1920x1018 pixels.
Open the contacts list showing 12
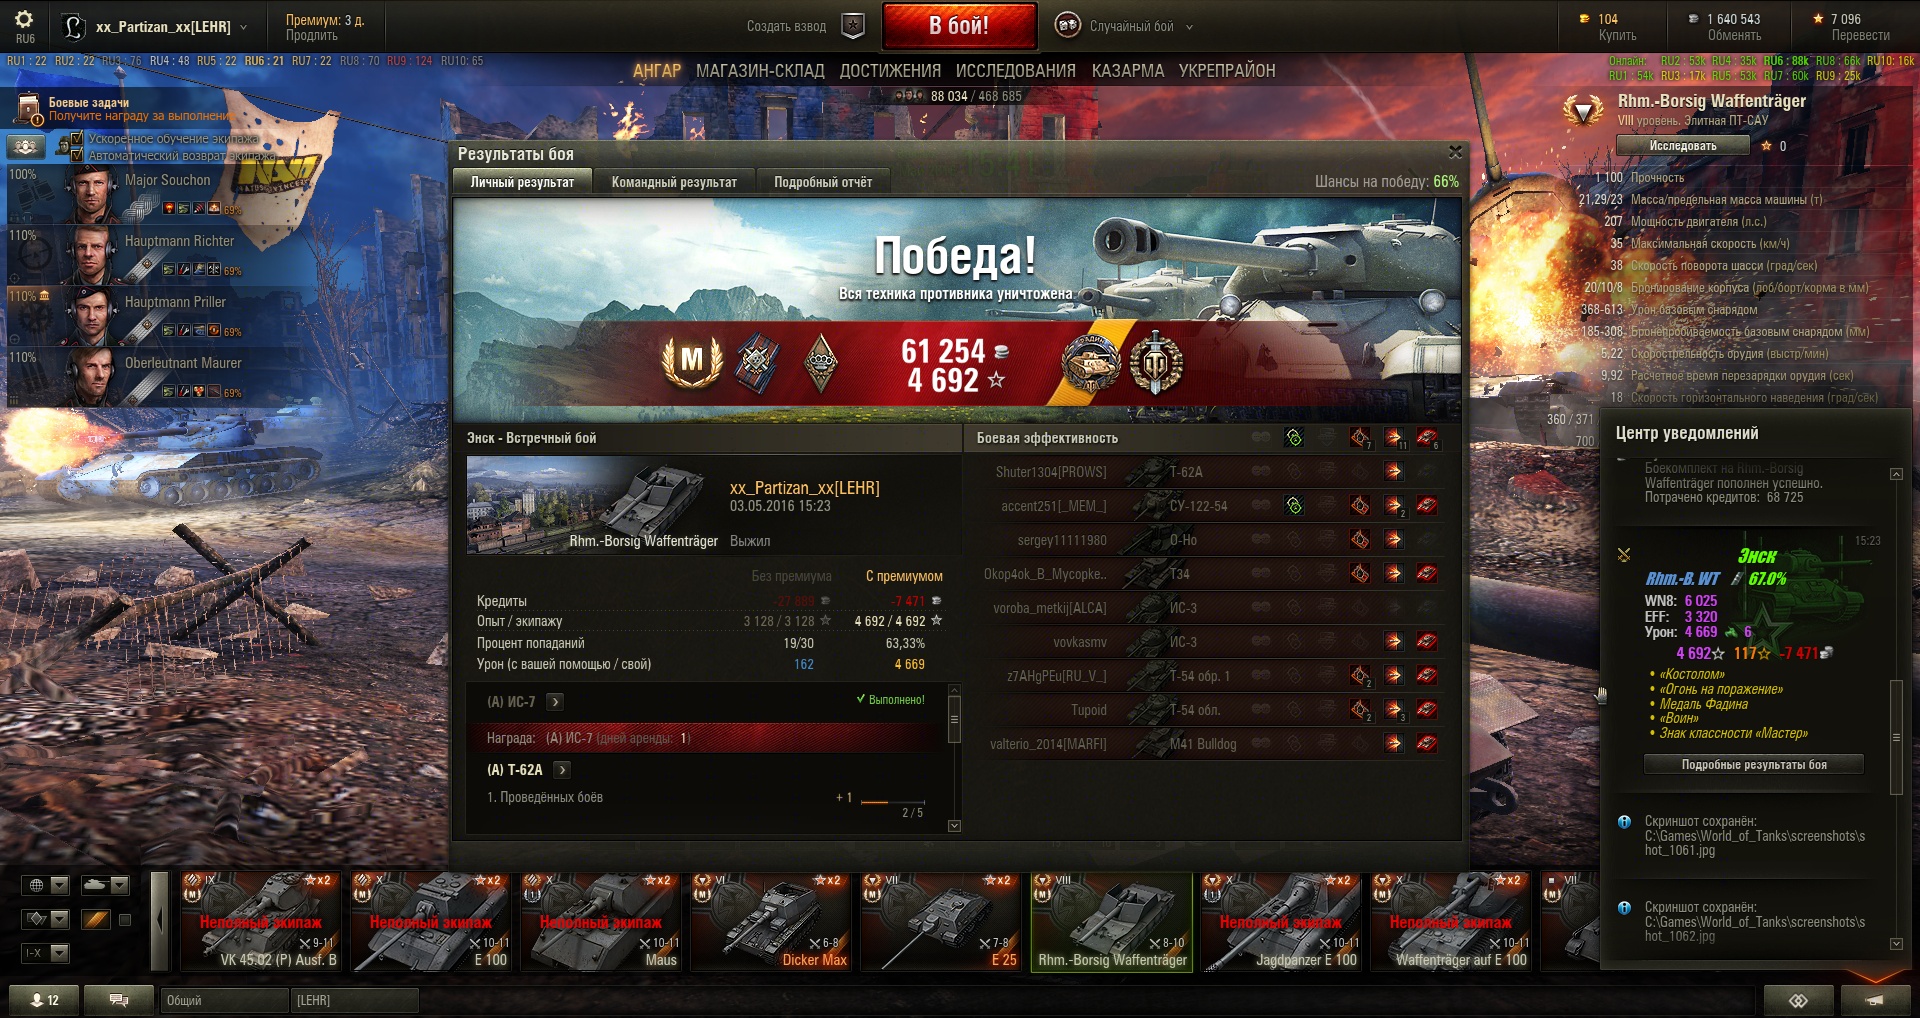coord(43,1000)
